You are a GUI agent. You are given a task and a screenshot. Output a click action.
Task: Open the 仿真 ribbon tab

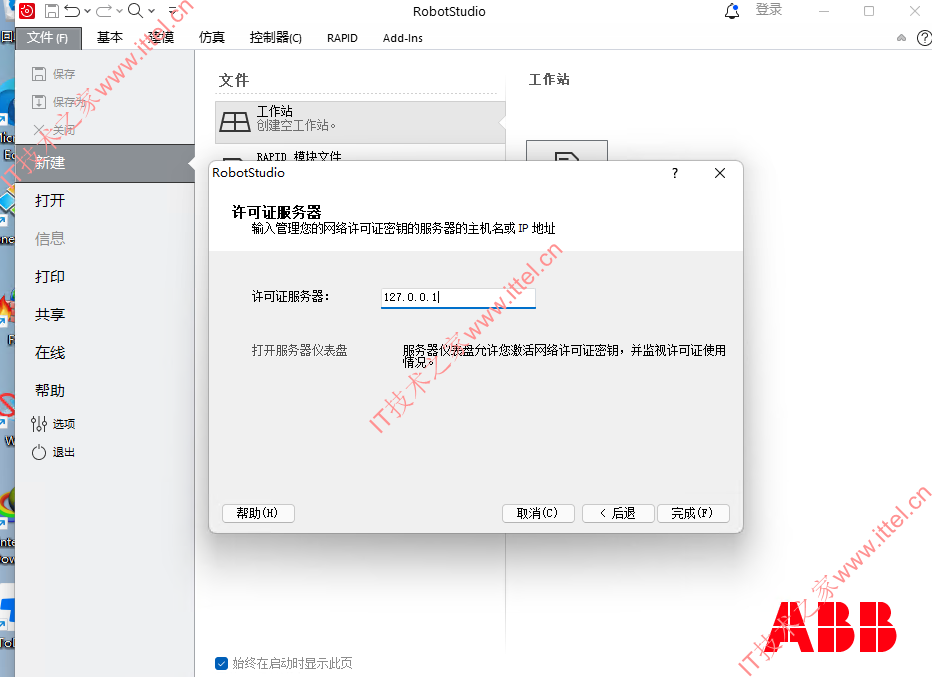(212, 38)
